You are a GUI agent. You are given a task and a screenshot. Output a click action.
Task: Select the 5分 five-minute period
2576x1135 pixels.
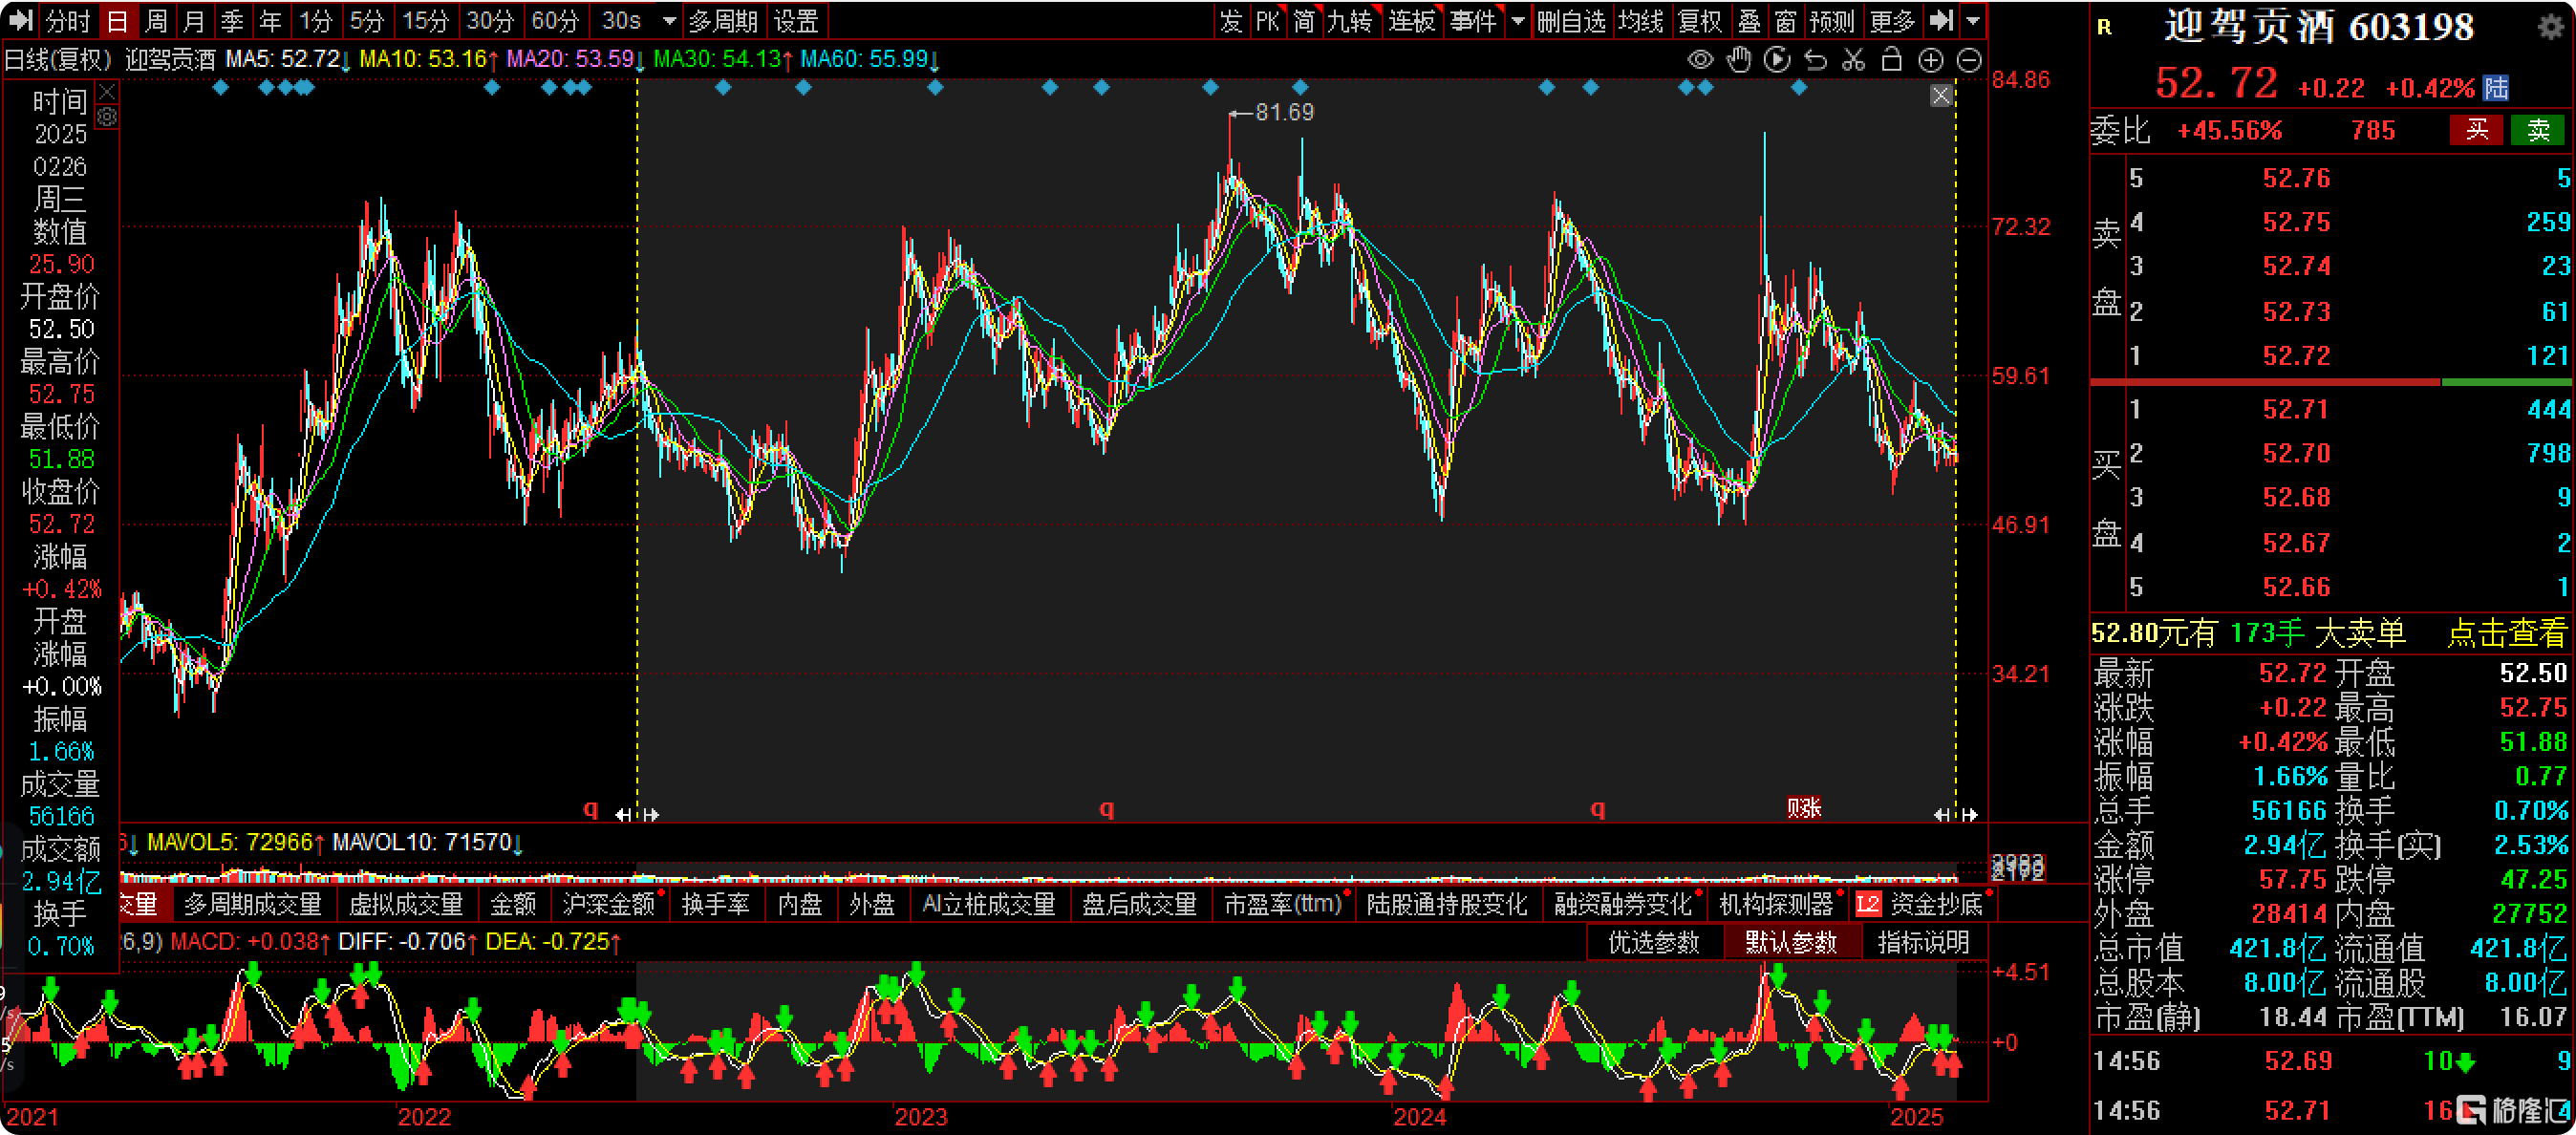pos(367,20)
